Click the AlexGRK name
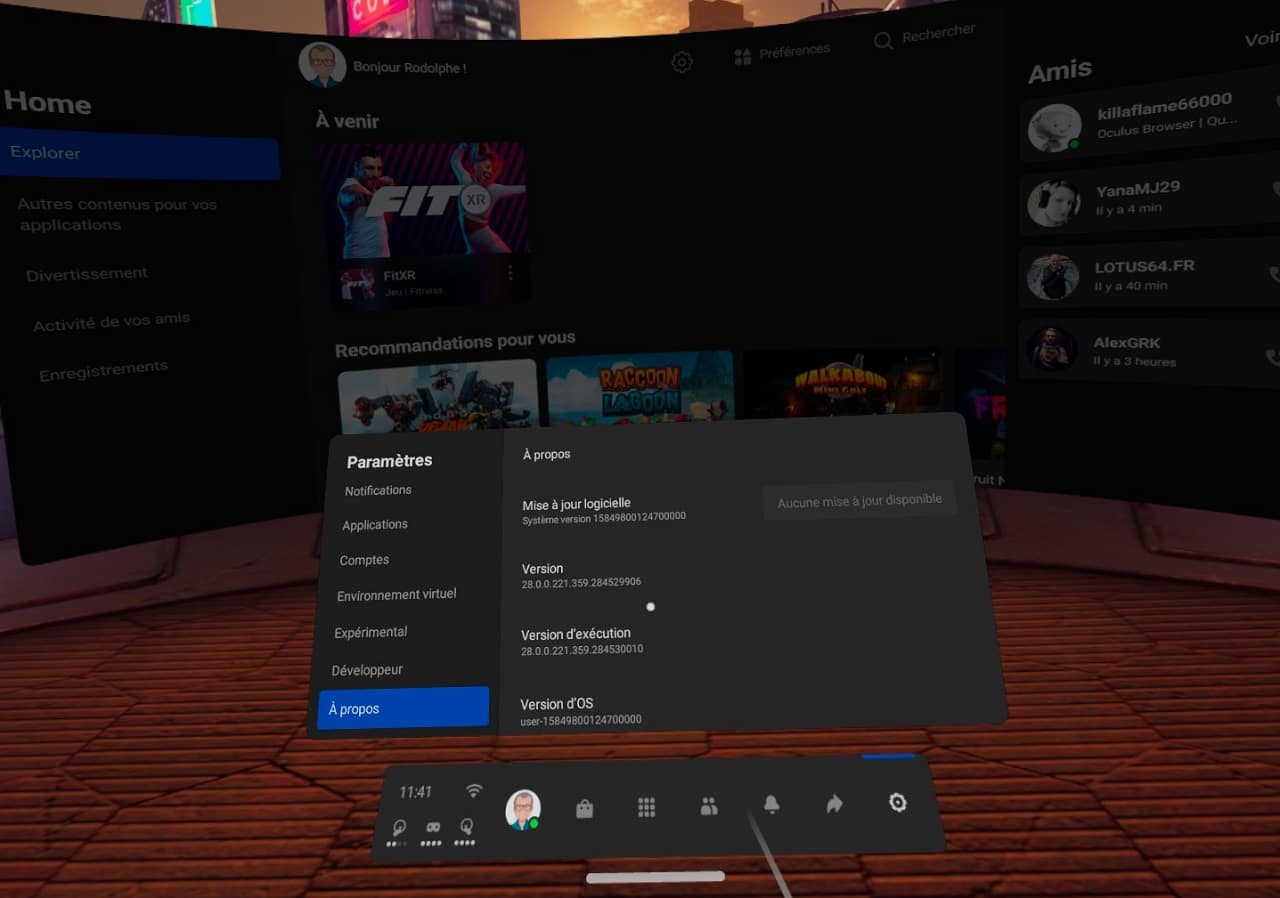The height and width of the screenshot is (898, 1280). click(x=1127, y=343)
